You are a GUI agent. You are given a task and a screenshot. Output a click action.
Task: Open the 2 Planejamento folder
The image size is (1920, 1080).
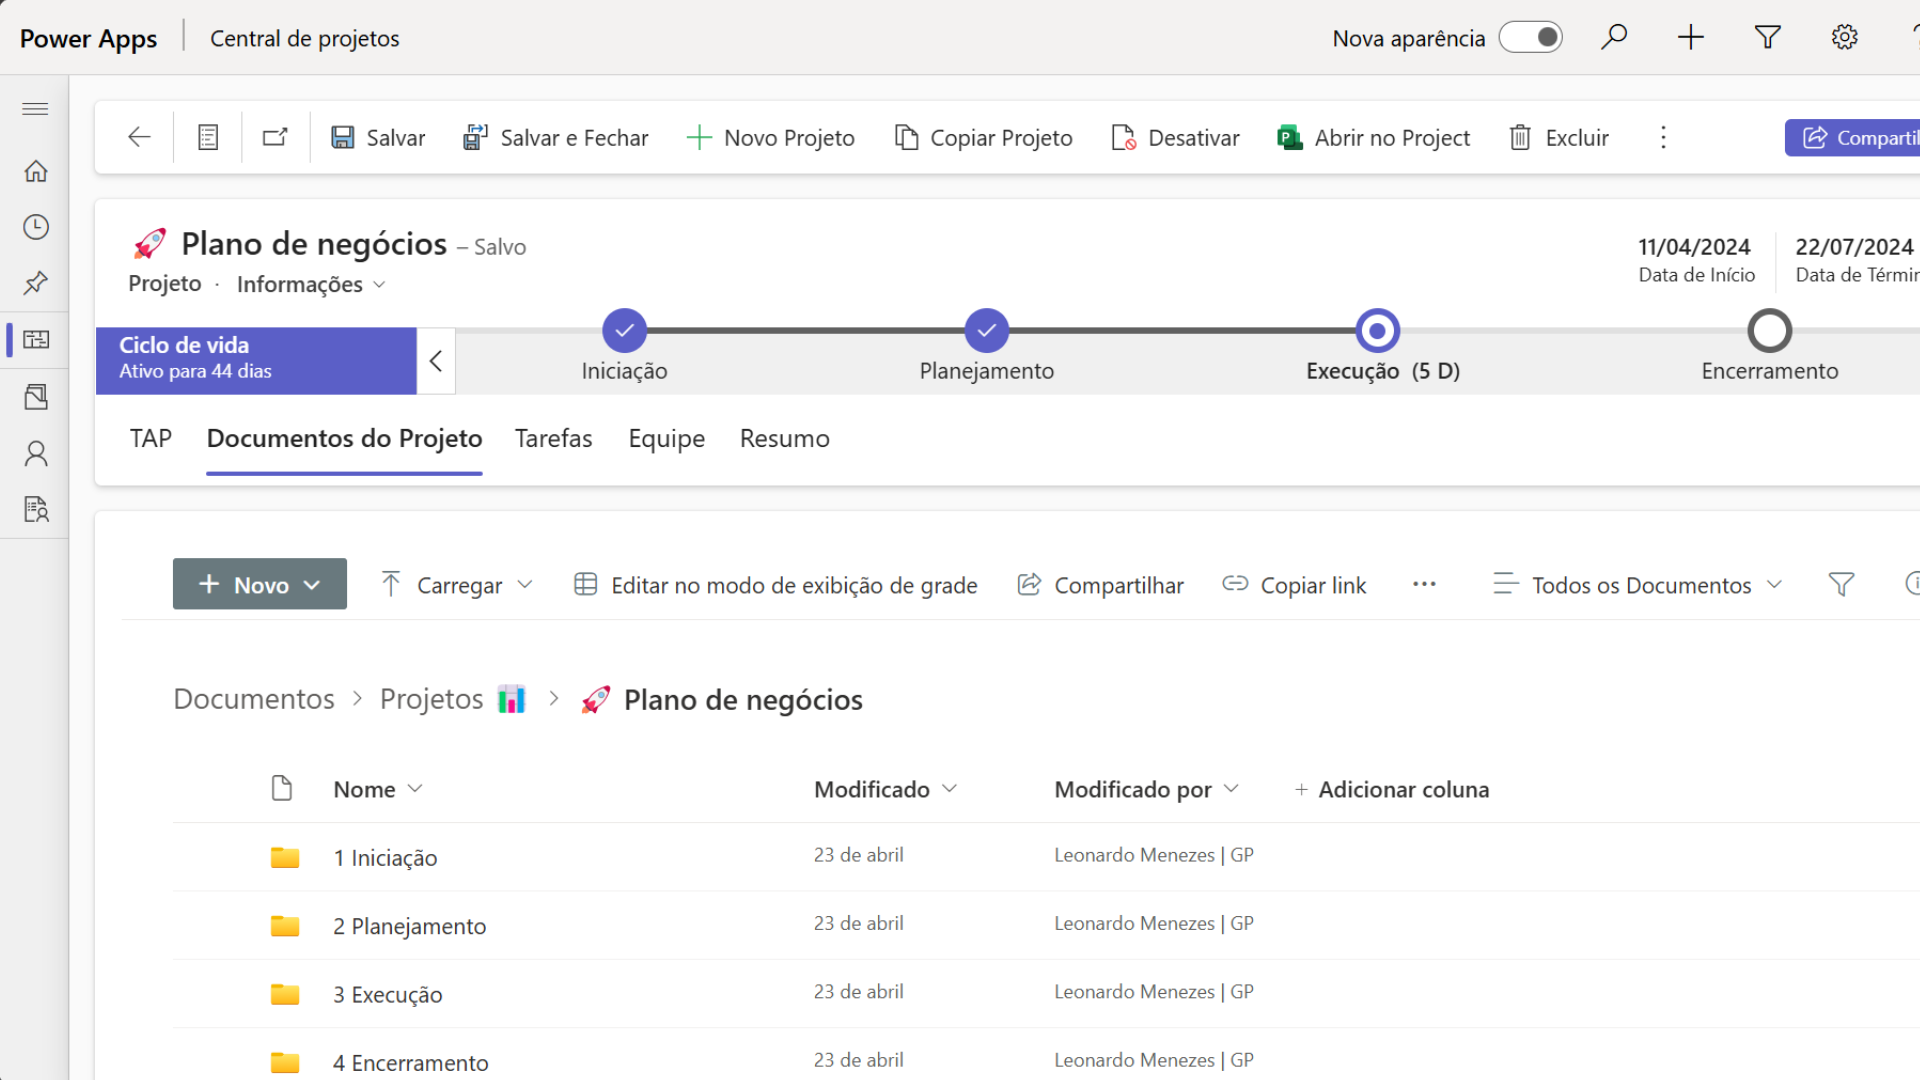click(x=410, y=926)
